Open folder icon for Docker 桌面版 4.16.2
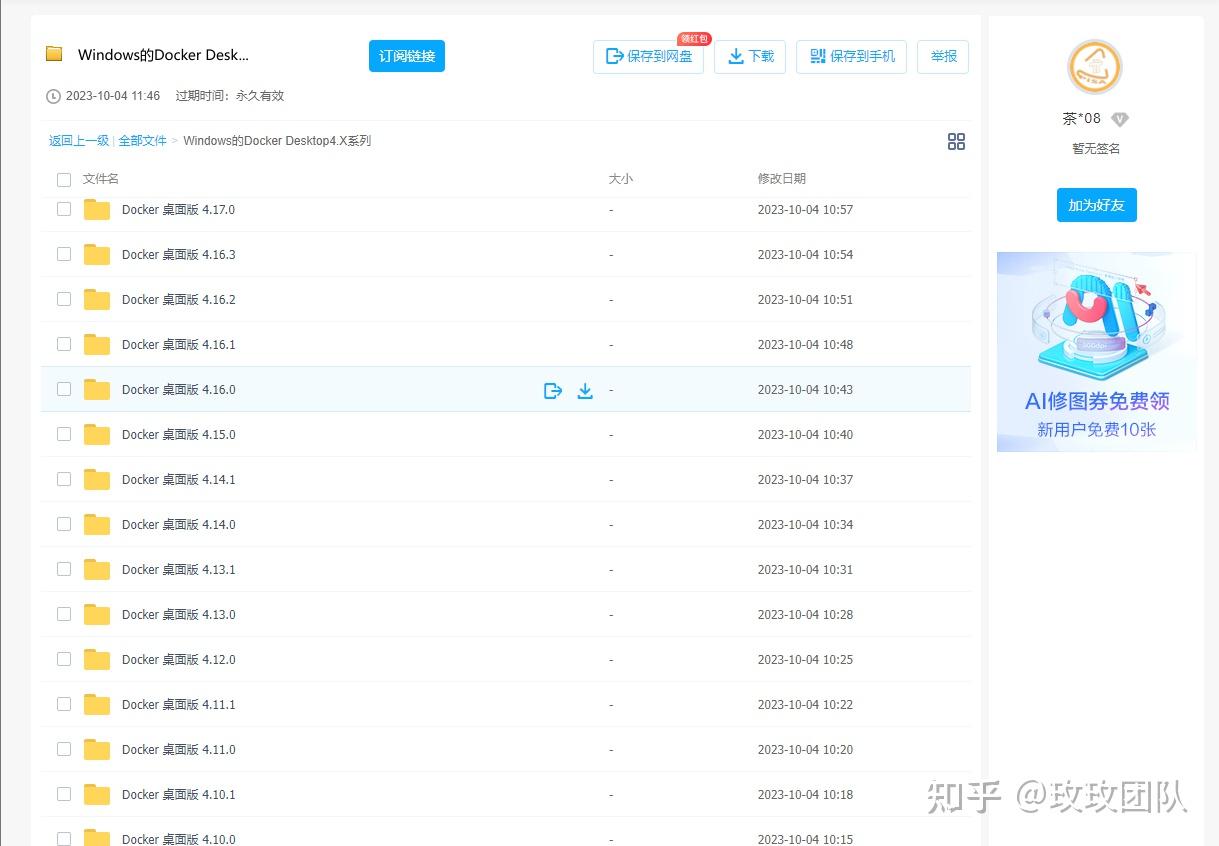The height and width of the screenshot is (846, 1219). pyautogui.click(x=97, y=299)
